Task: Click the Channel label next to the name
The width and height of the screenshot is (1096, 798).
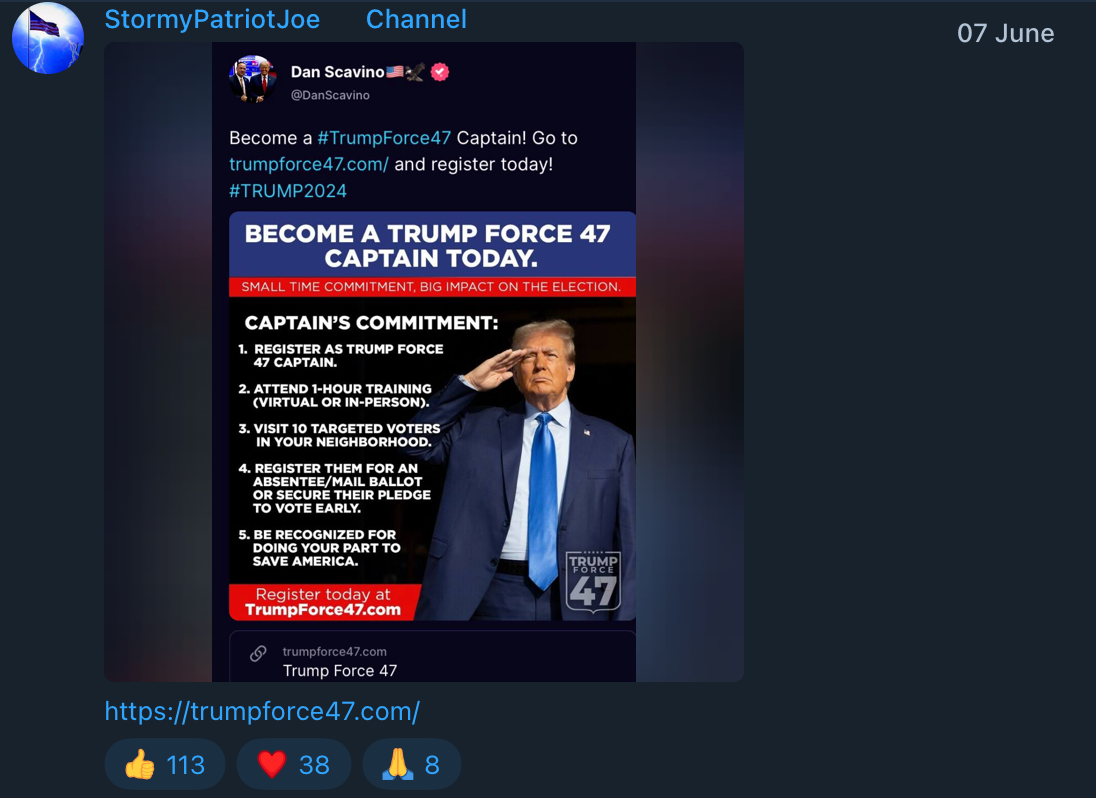Action: (416, 19)
